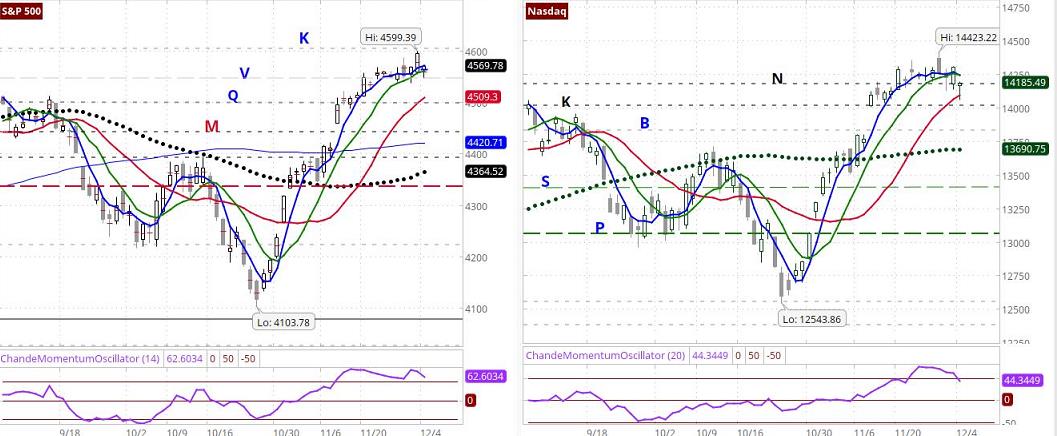Click the -50 box in the S&P oscillator header

pyautogui.click(x=247, y=359)
